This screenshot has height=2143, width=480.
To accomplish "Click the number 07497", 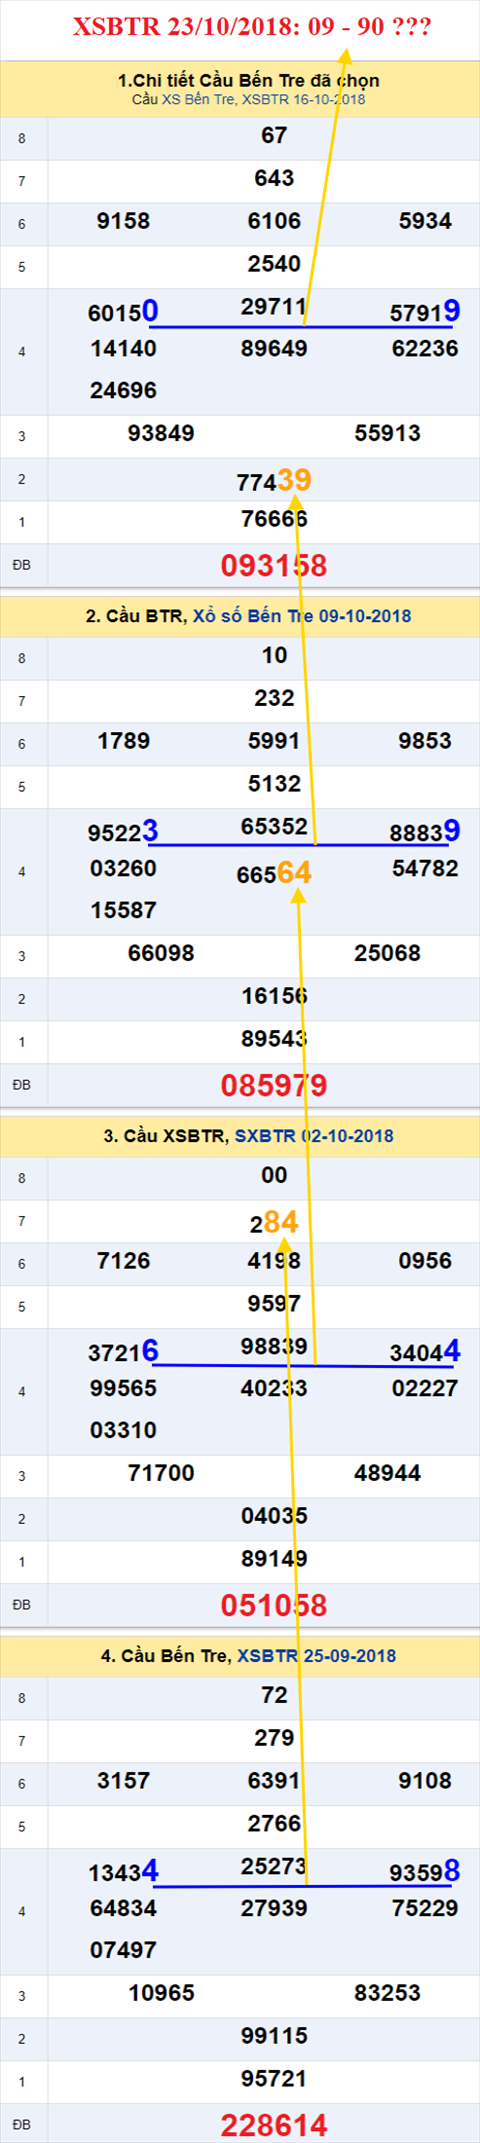I will [x=123, y=1950].
